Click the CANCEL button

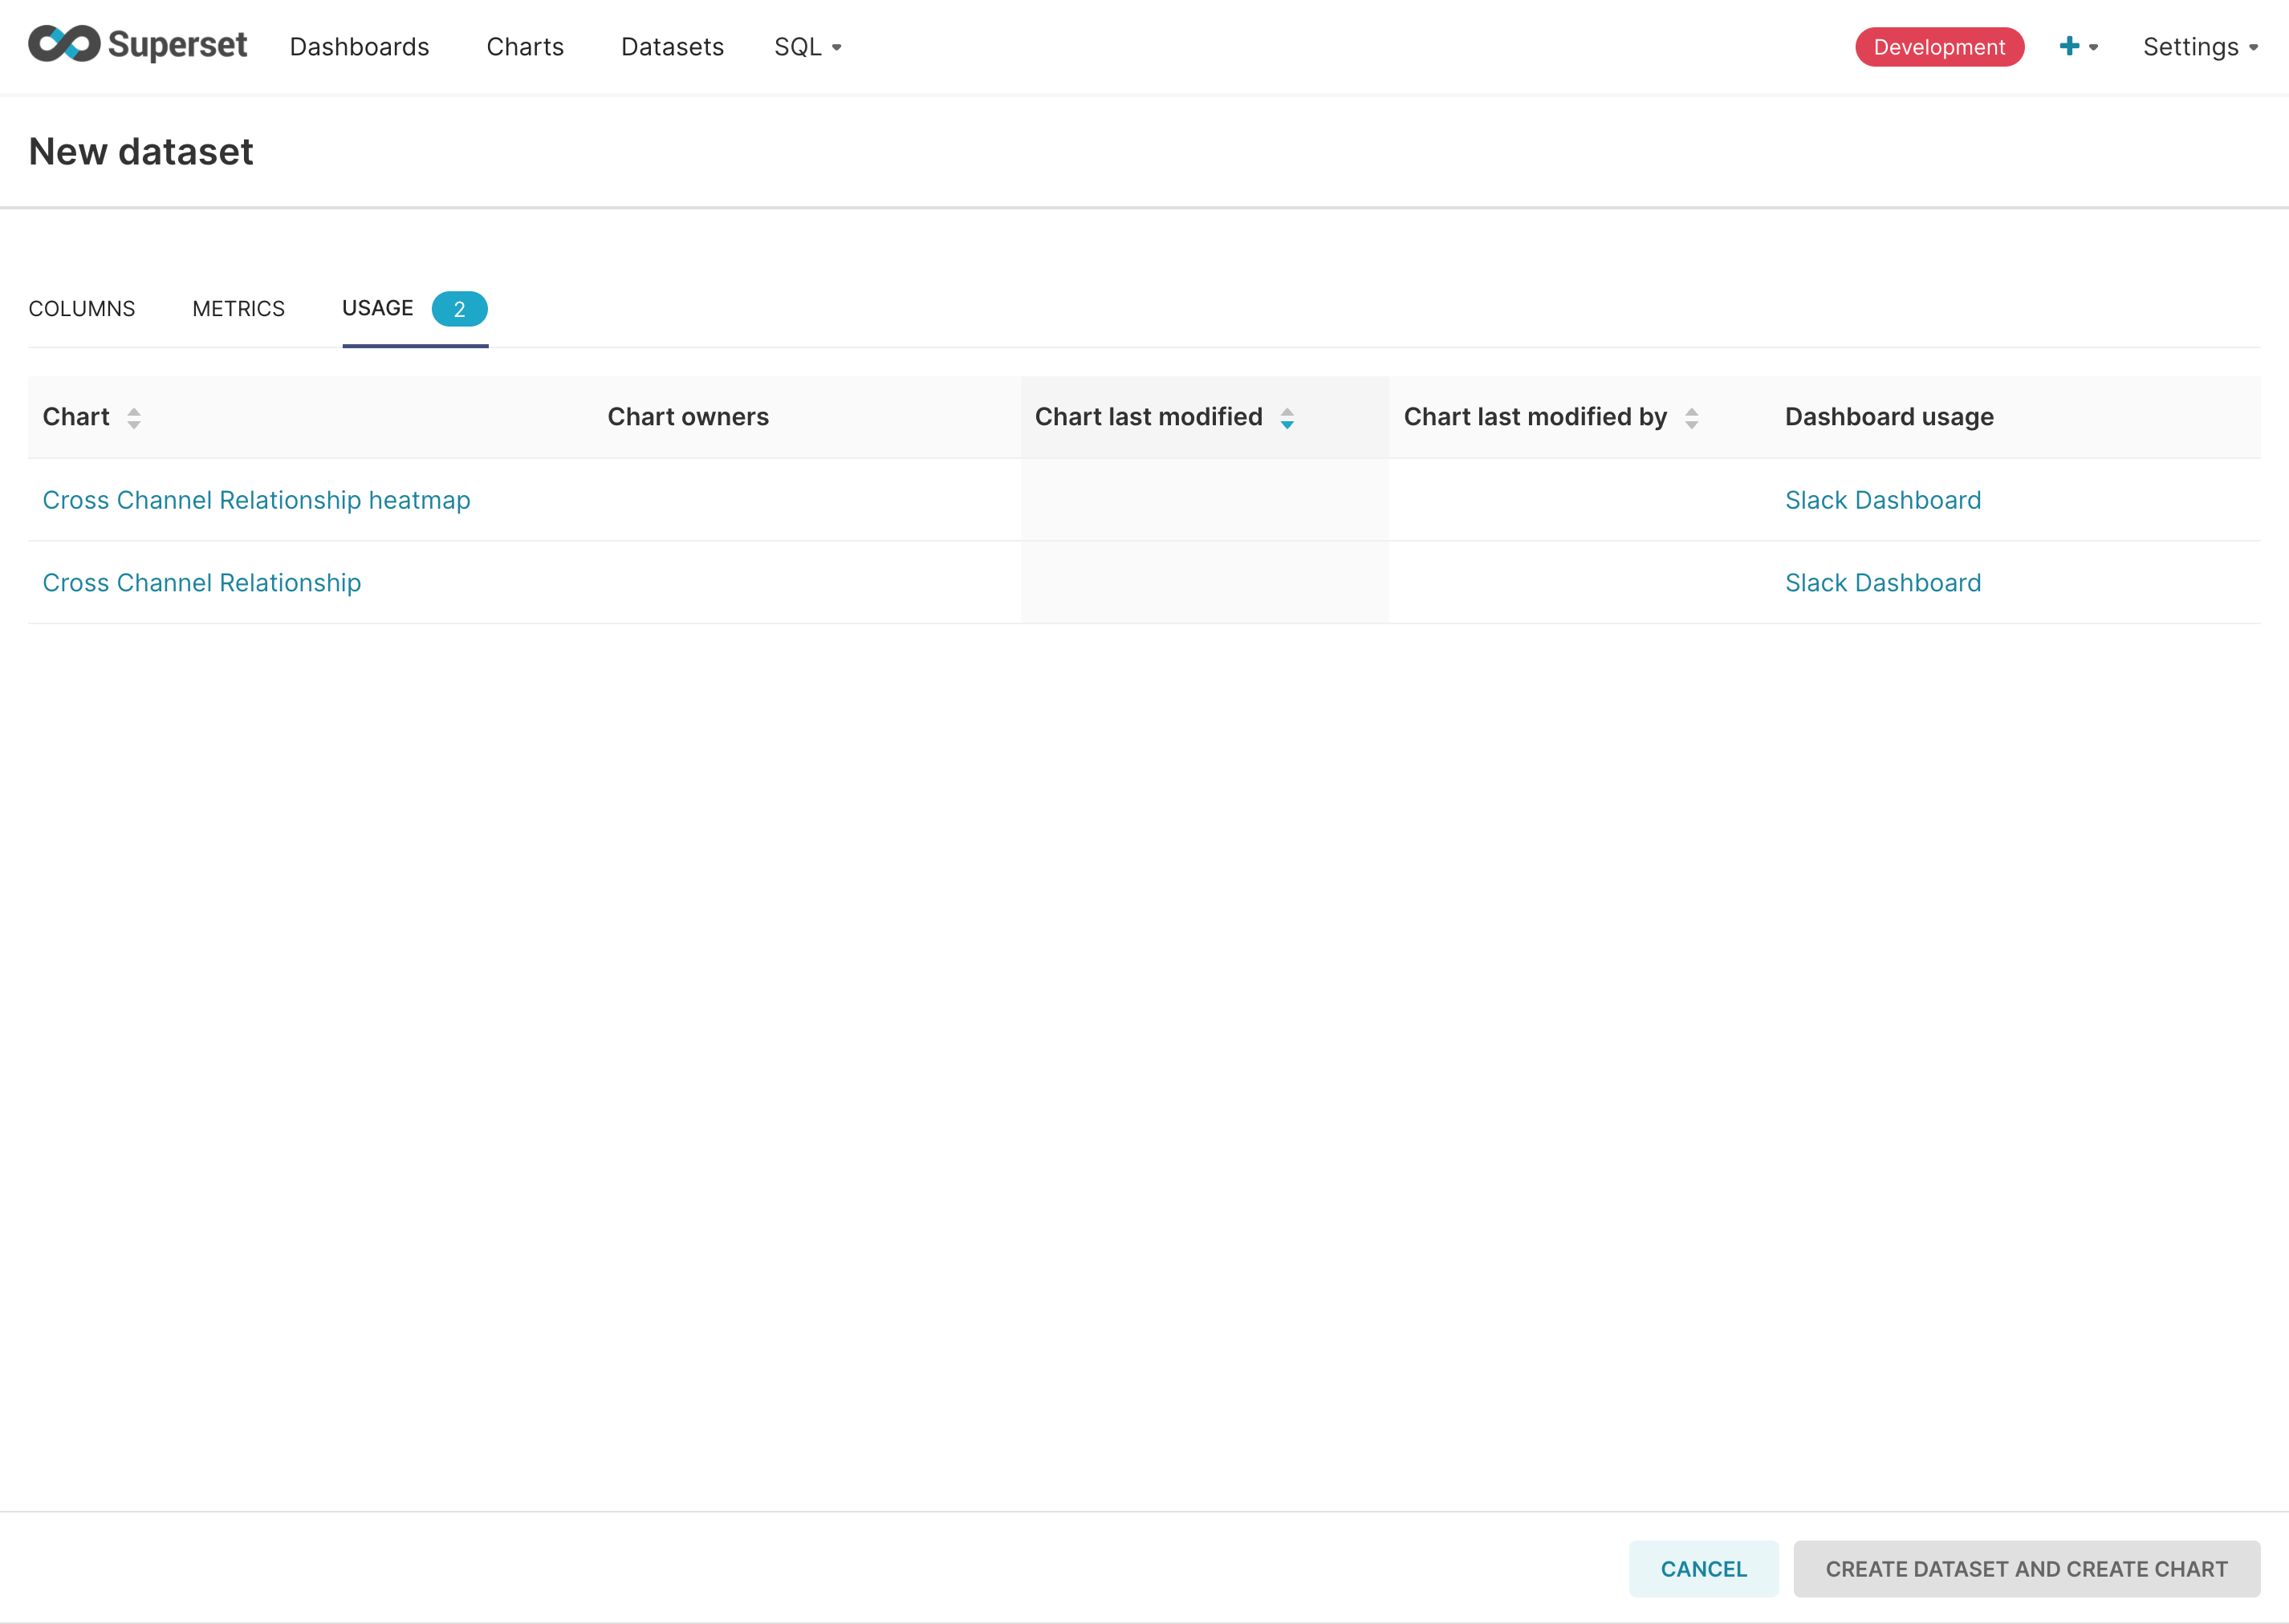(1703, 1569)
